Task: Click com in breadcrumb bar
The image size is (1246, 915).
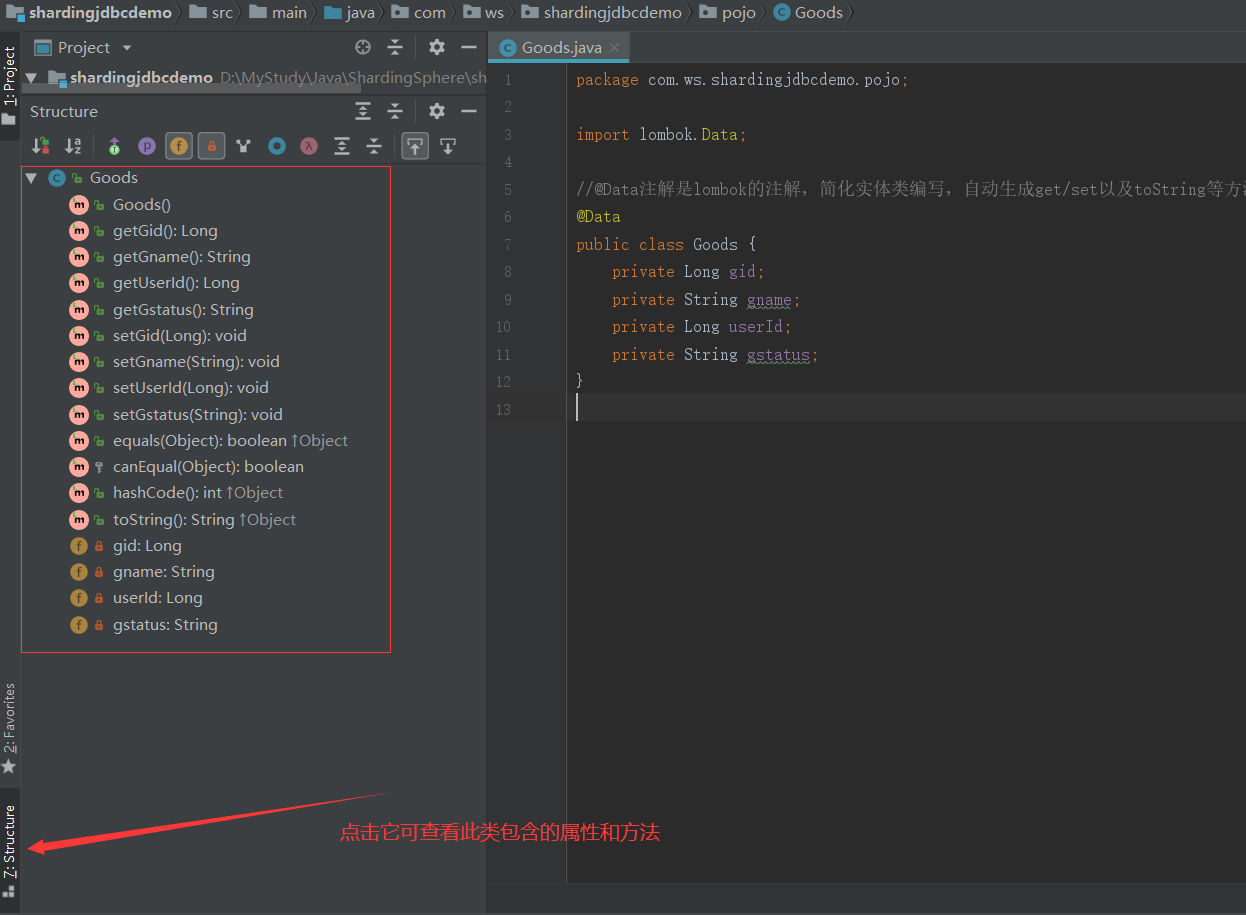Action: 418,13
